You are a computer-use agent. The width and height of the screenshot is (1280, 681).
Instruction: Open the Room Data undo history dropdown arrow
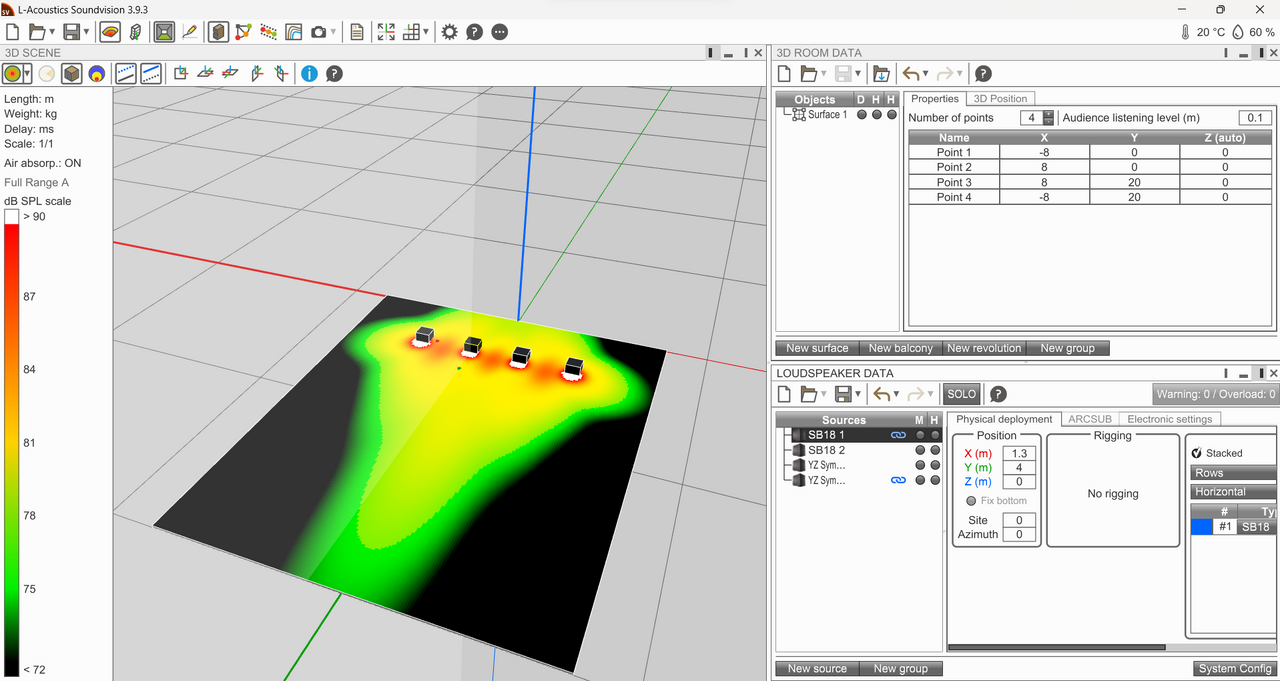[926, 73]
